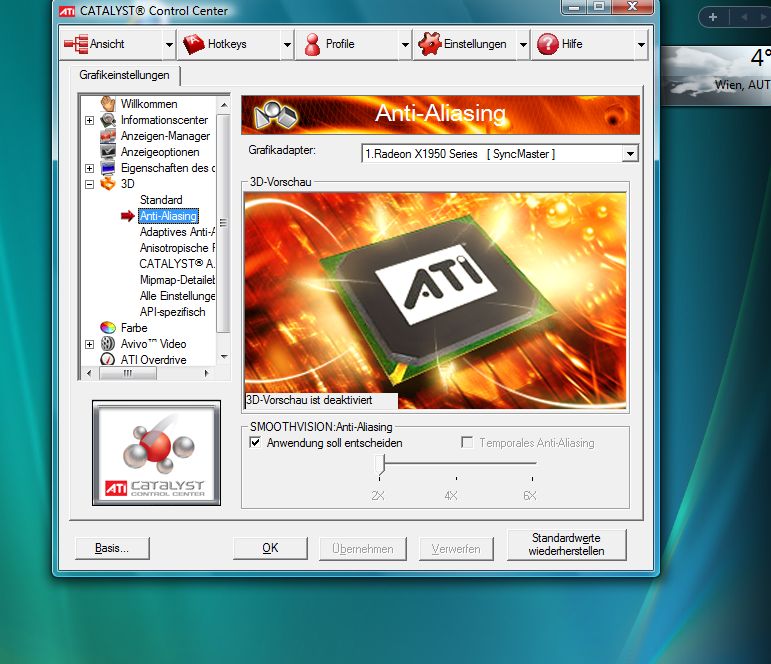The image size is (771, 664).
Task: Select the Anti-Aliasing tree entry
Action: point(168,216)
